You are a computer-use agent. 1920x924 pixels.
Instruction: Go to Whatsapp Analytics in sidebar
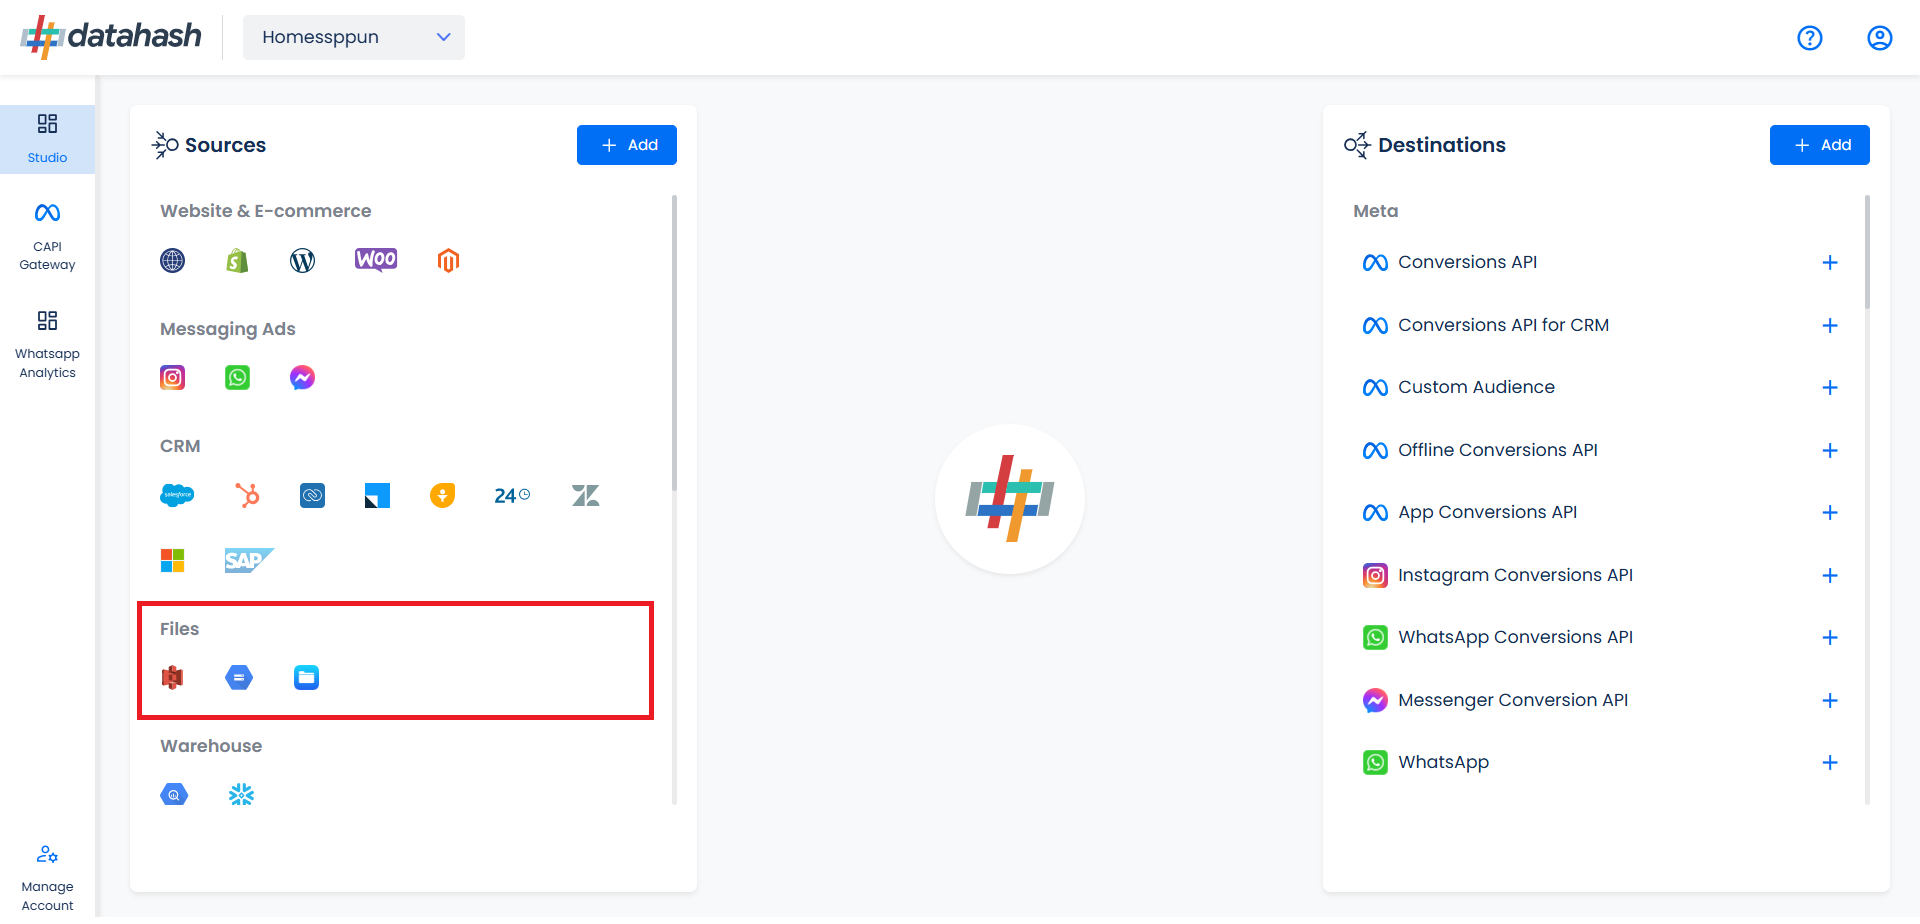47,345
